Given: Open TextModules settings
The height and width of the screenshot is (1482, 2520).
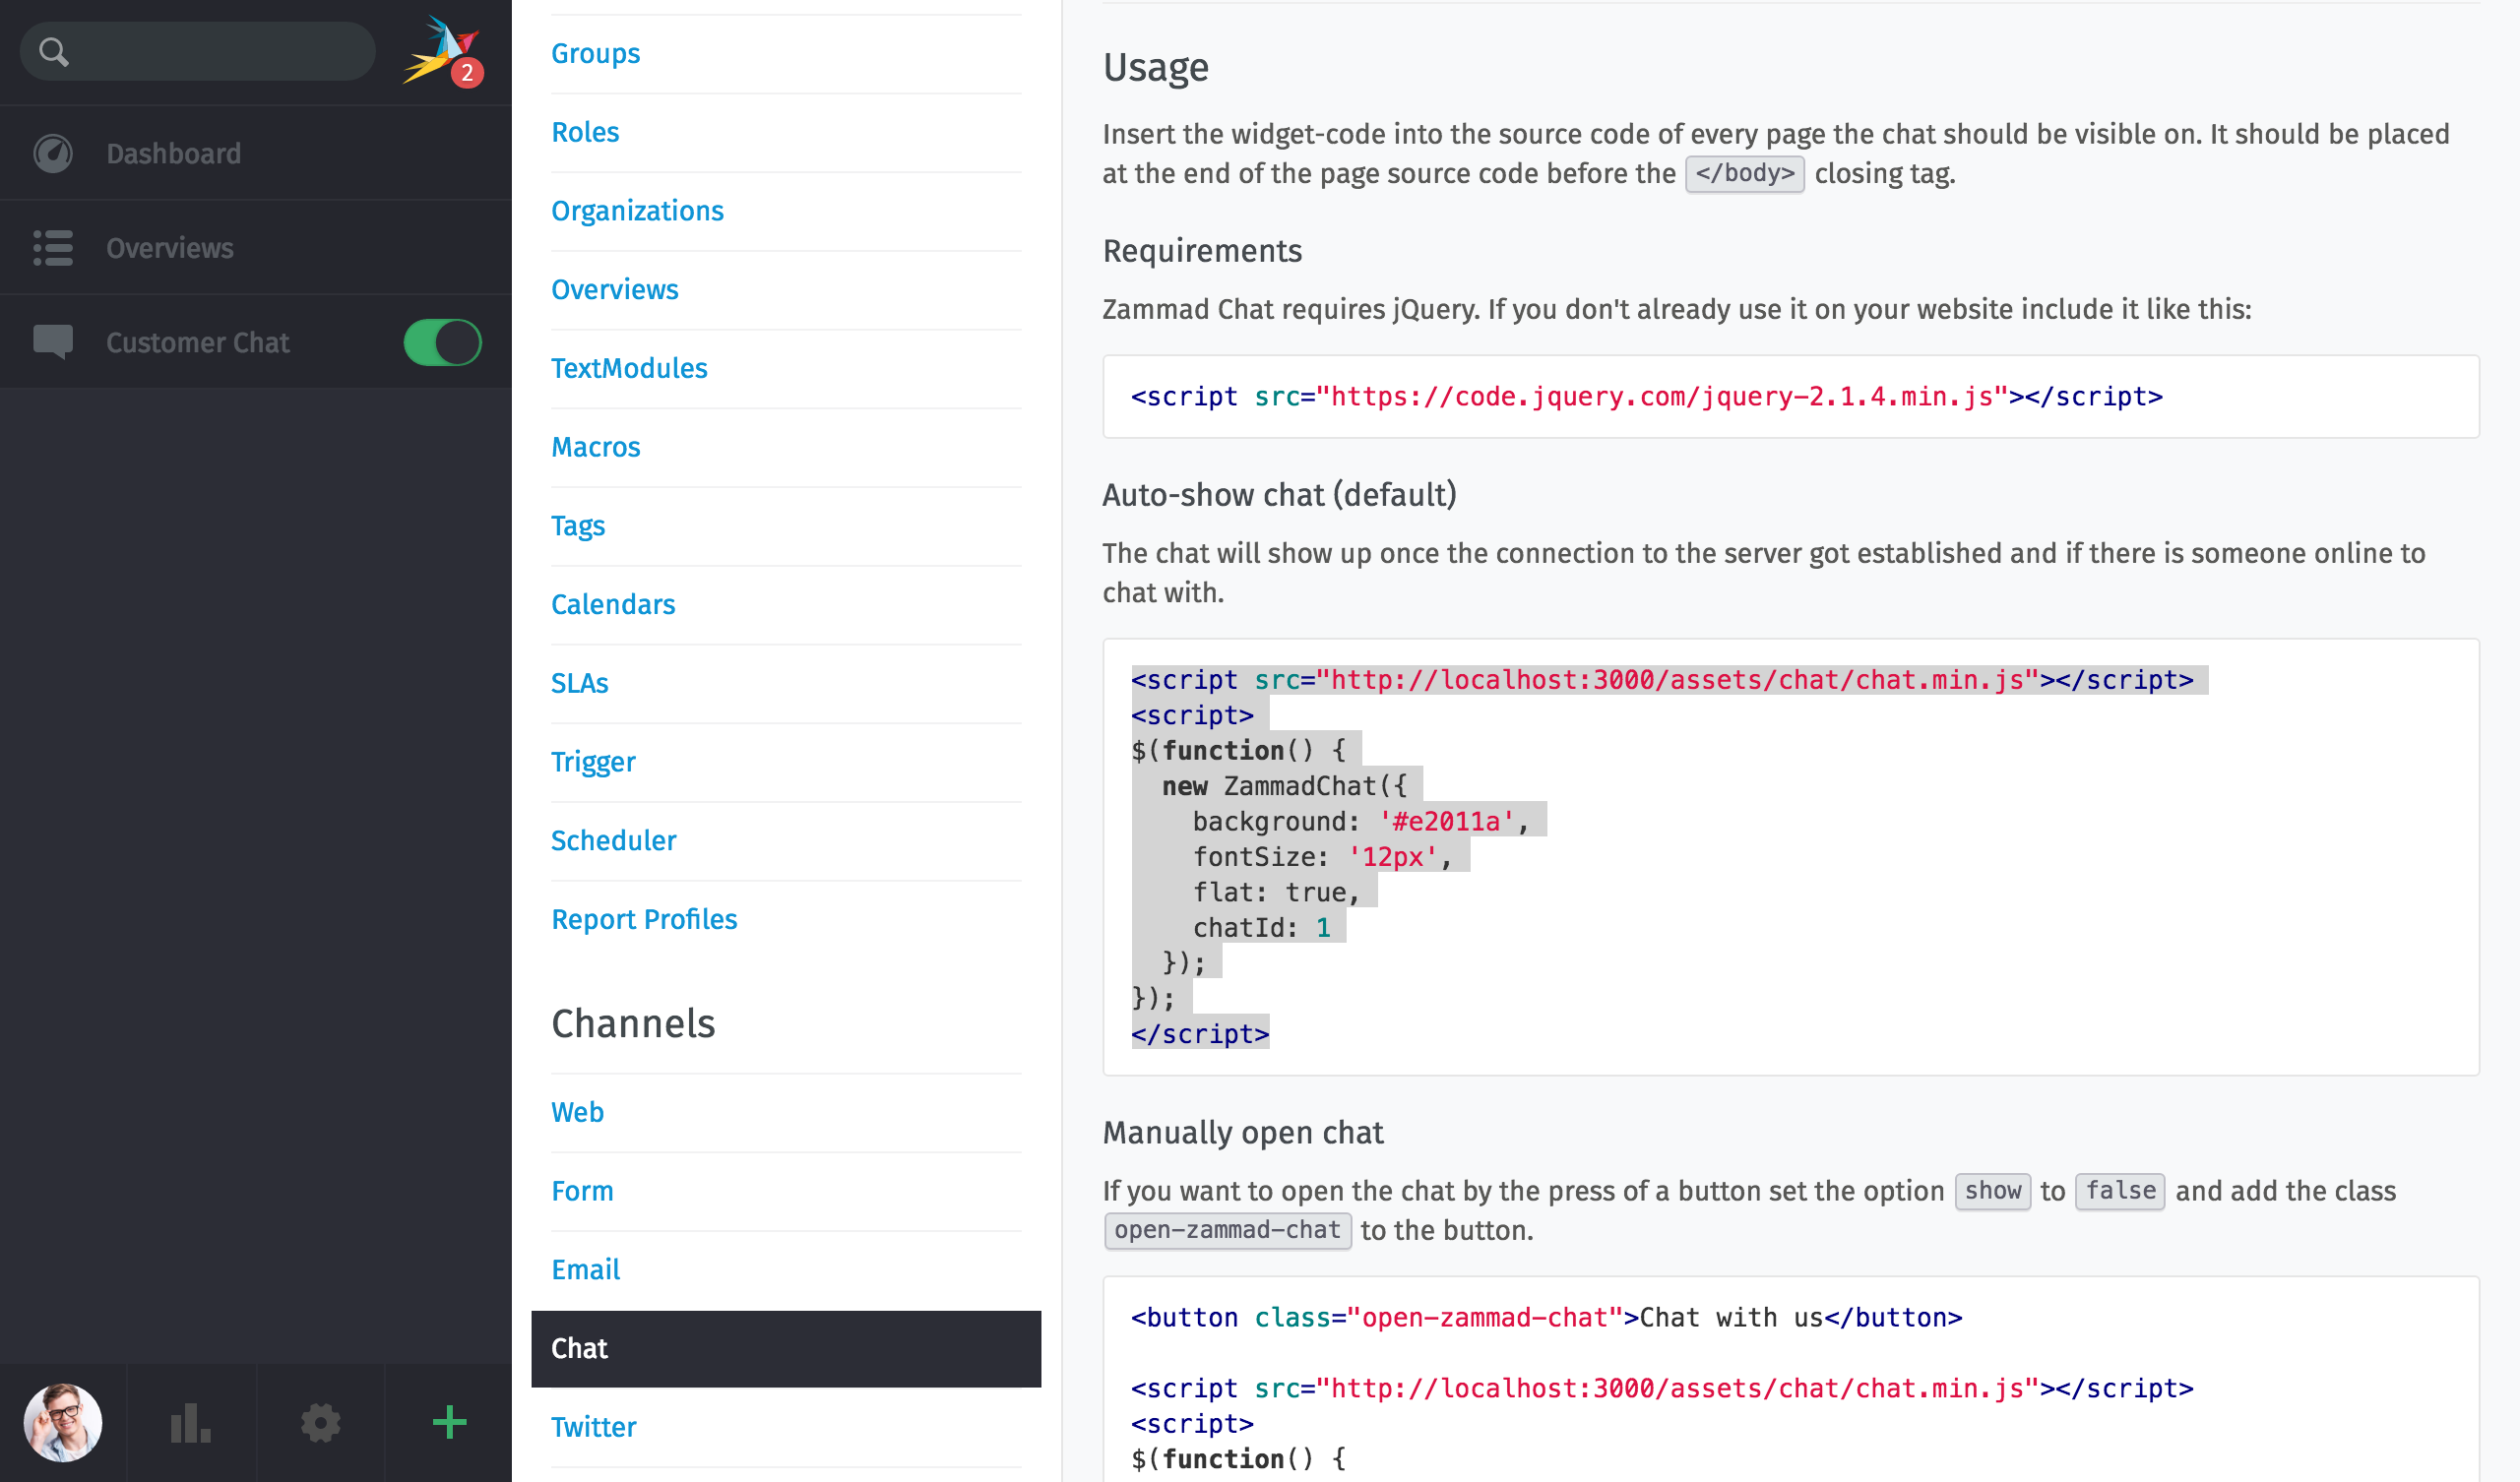Looking at the screenshot, I should pos(629,368).
